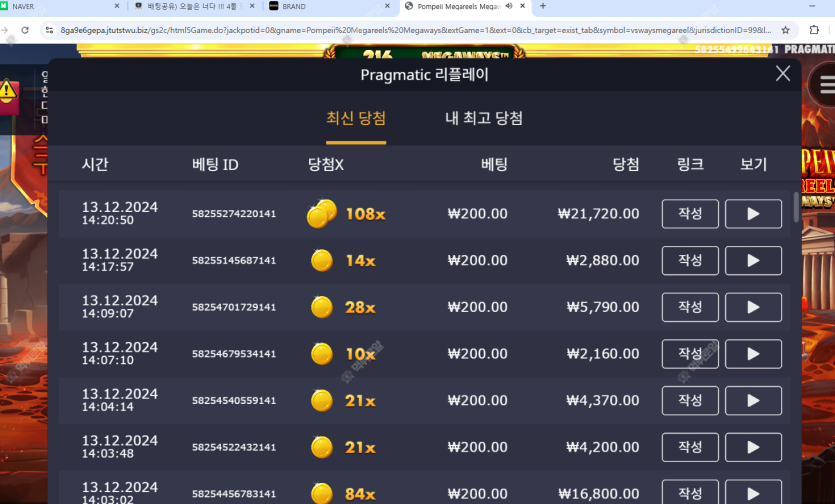This screenshot has height=504, width=835.
Task: View site information icon in address bar
Action: [49, 30]
